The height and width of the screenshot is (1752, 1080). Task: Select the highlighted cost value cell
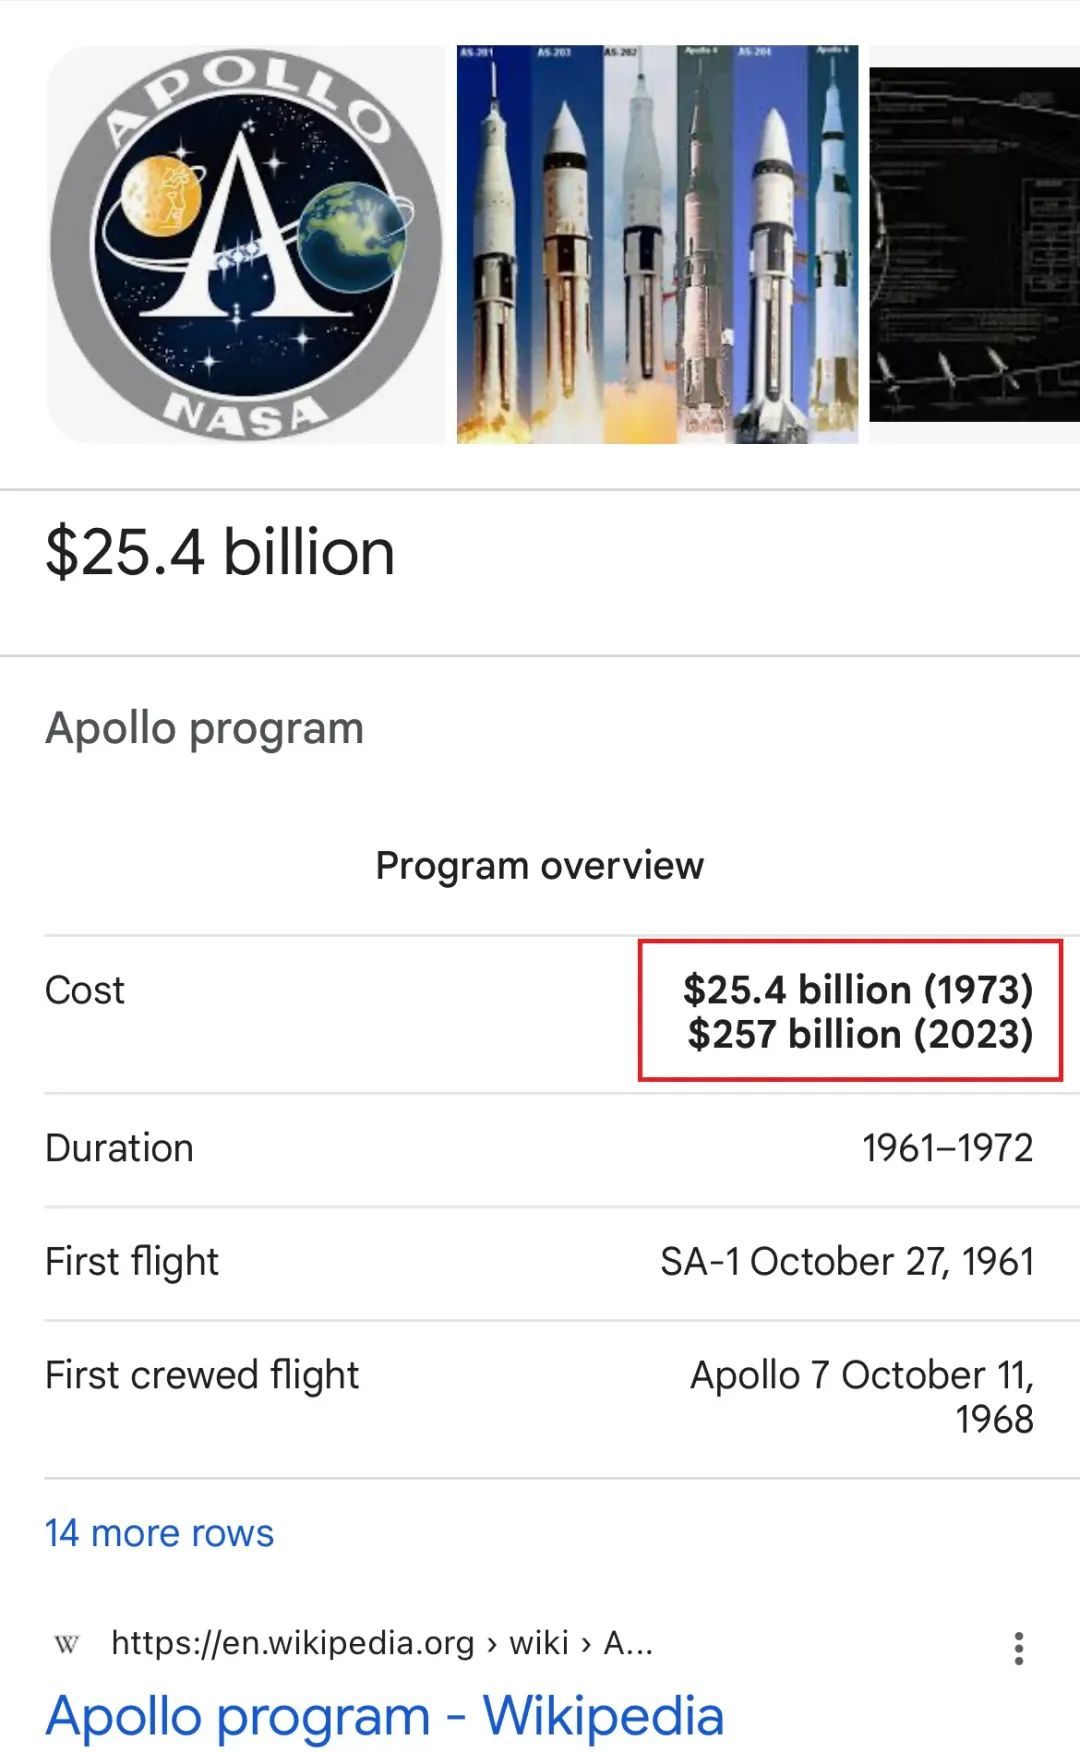click(x=850, y=1010)
